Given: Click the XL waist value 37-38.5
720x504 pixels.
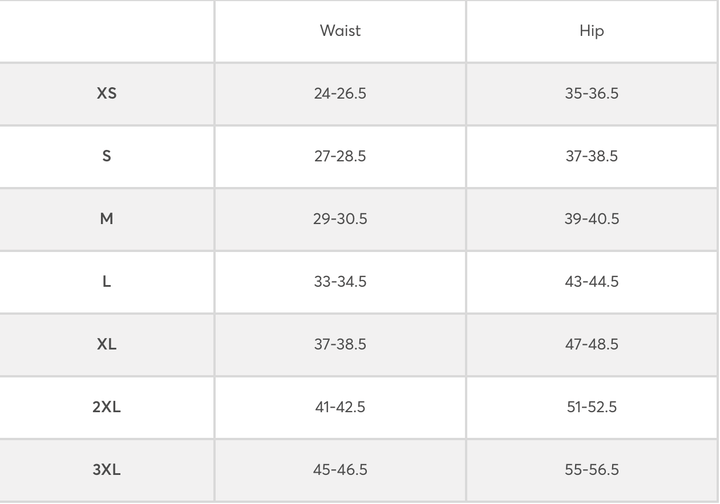Looking at the screenshot, I should (x=340, y=344).
